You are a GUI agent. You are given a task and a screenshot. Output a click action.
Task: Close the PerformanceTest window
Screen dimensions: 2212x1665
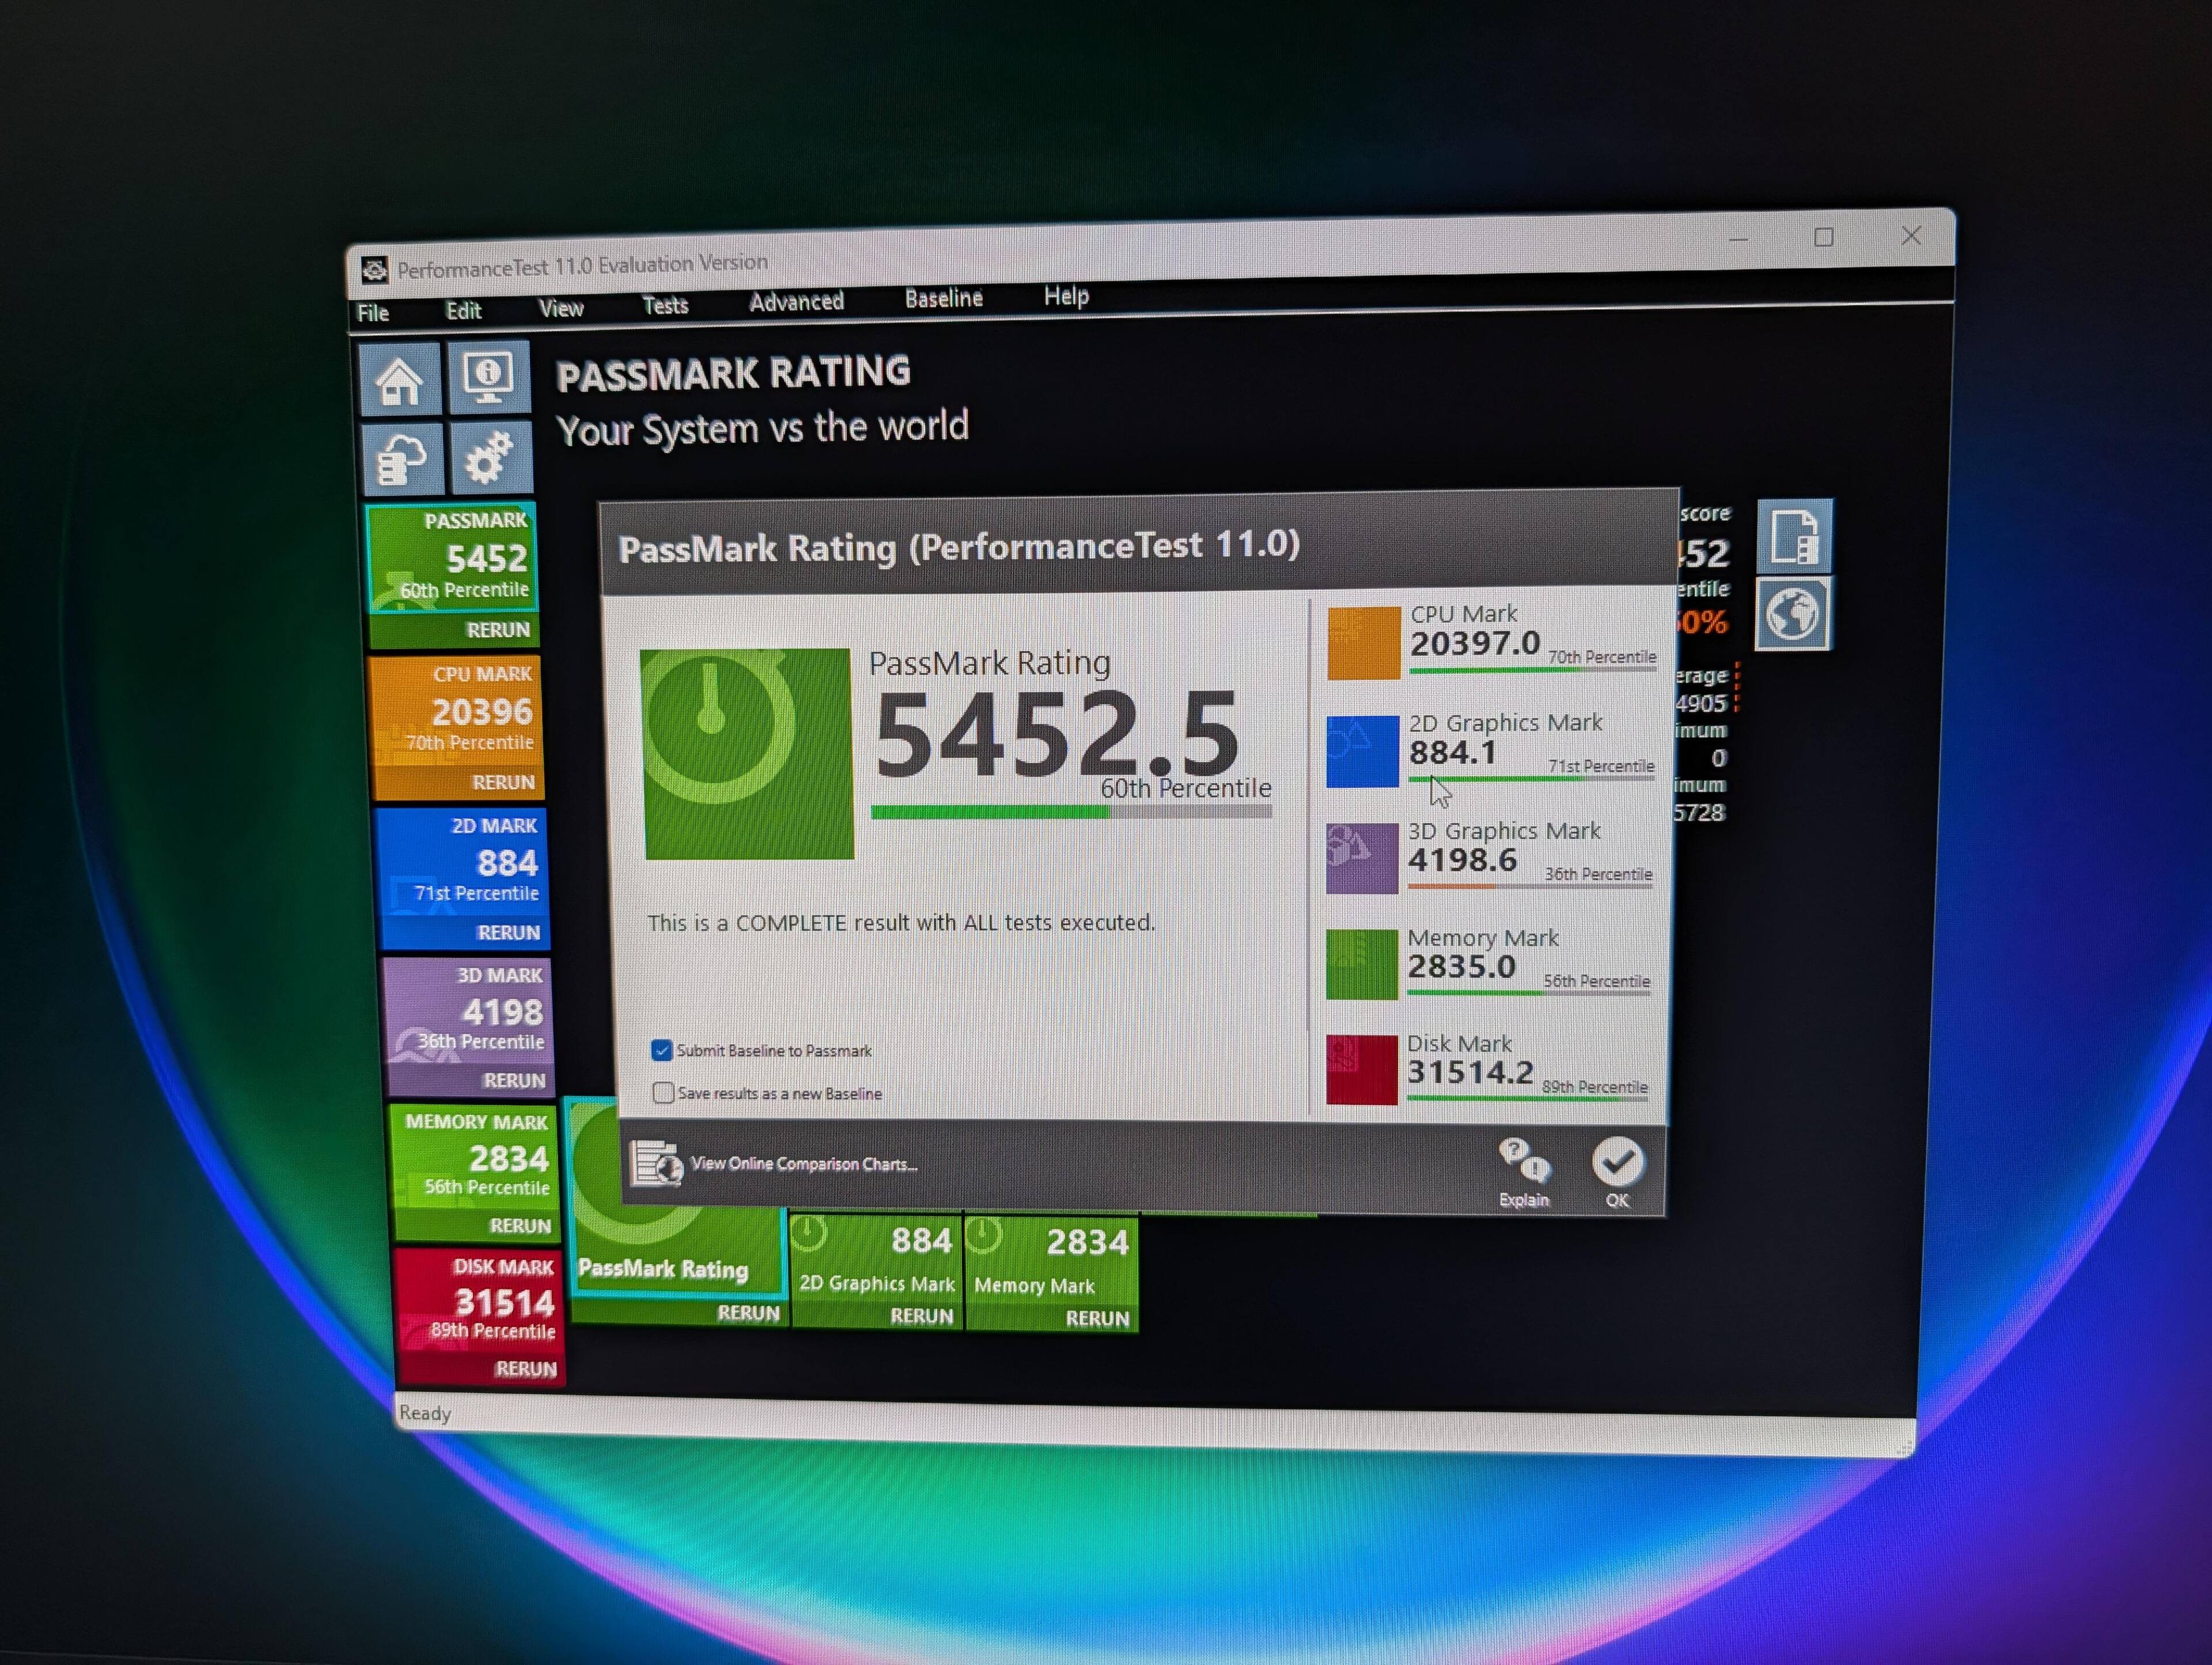pyautogui.click(x=1911, y=236)
